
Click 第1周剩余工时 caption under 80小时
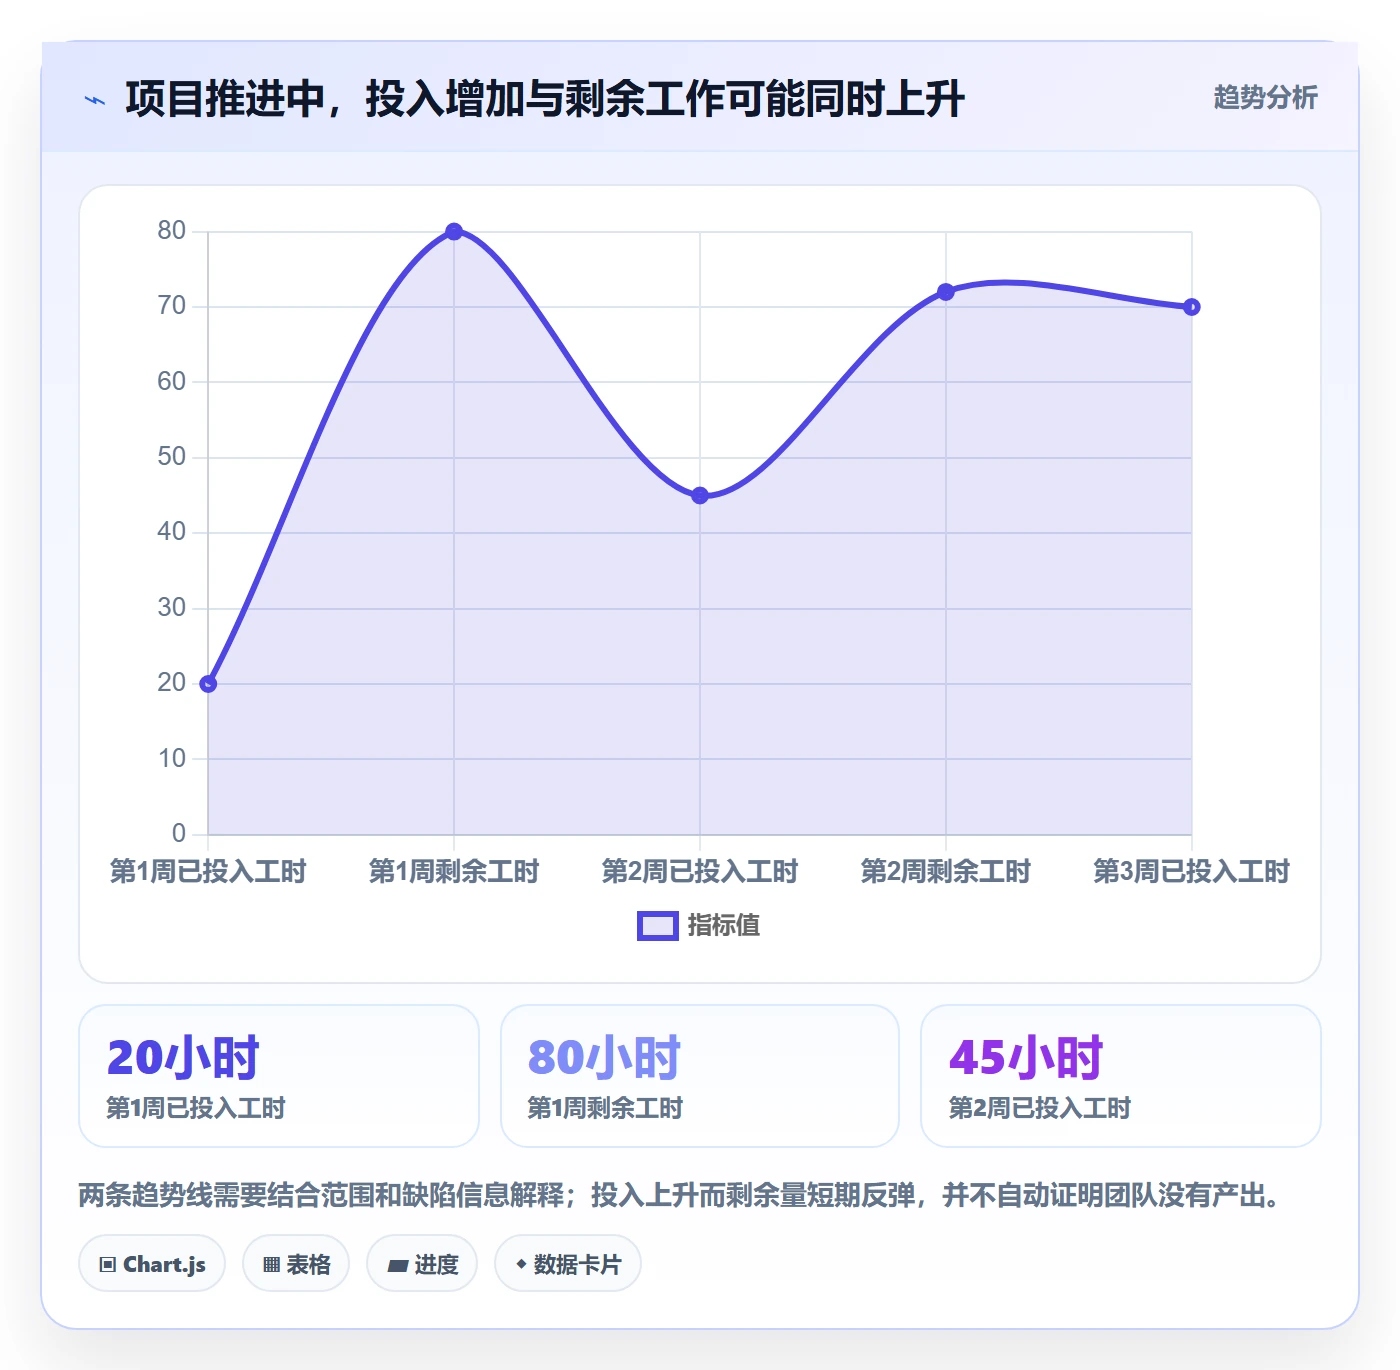pyautogui.click(x=605, y=1108)
